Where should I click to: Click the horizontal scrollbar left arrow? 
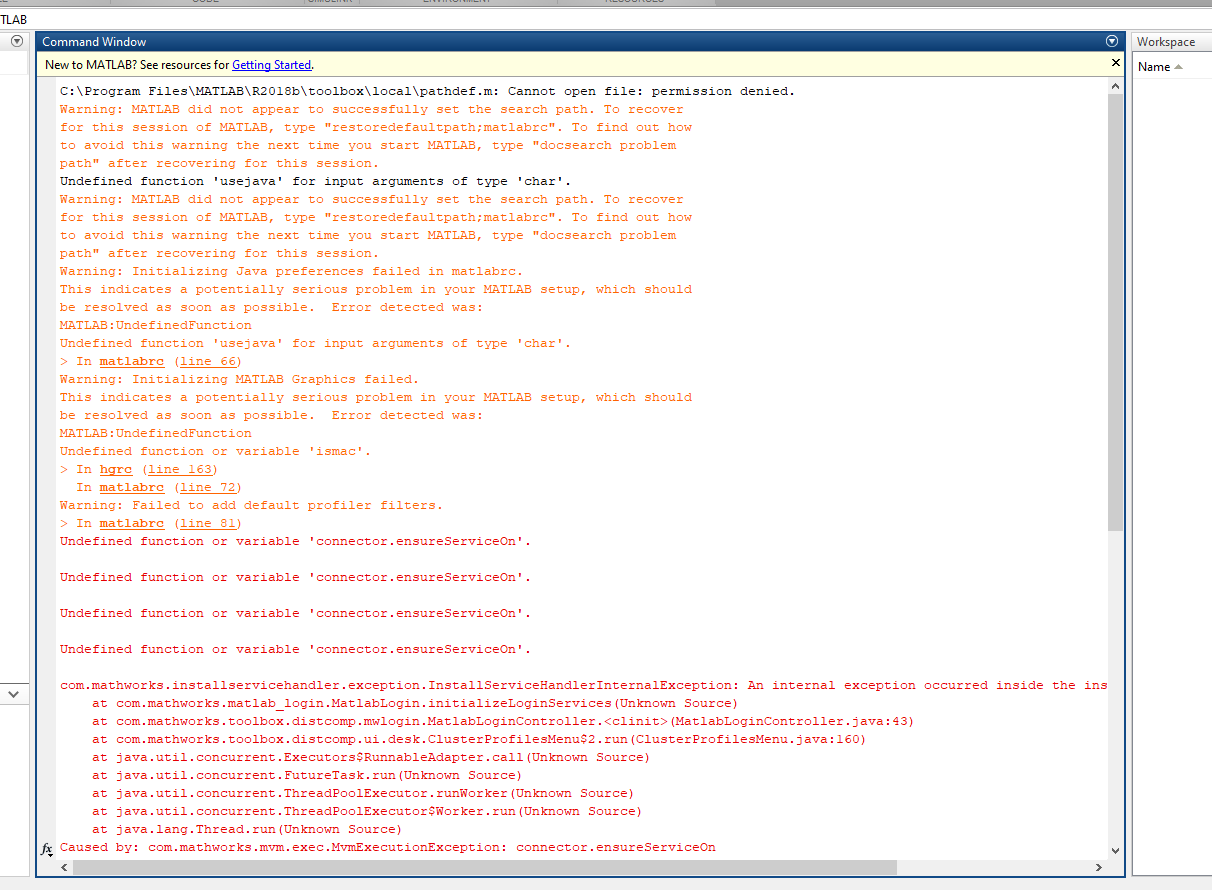point(65,867)
